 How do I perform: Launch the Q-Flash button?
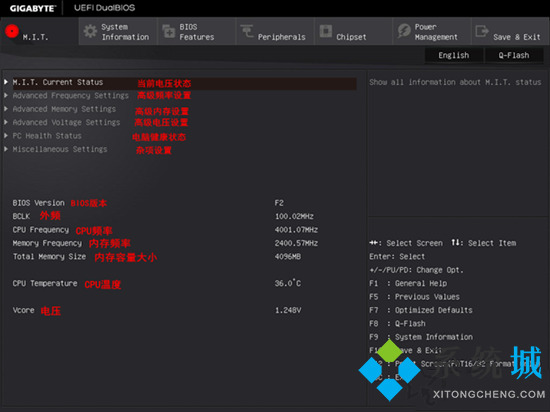pyautogui.click(x=514, y=55)
